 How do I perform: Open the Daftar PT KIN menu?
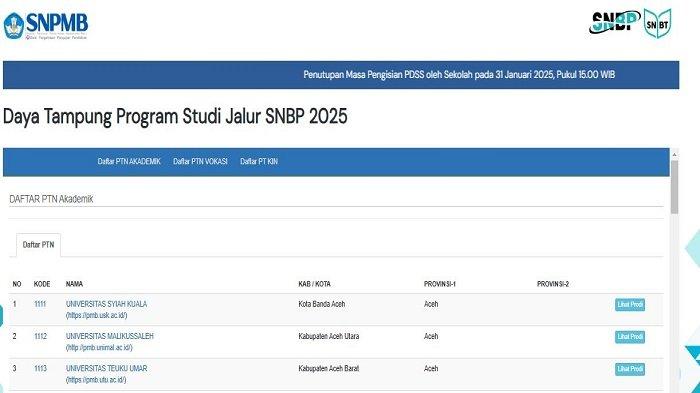(259, 161)
